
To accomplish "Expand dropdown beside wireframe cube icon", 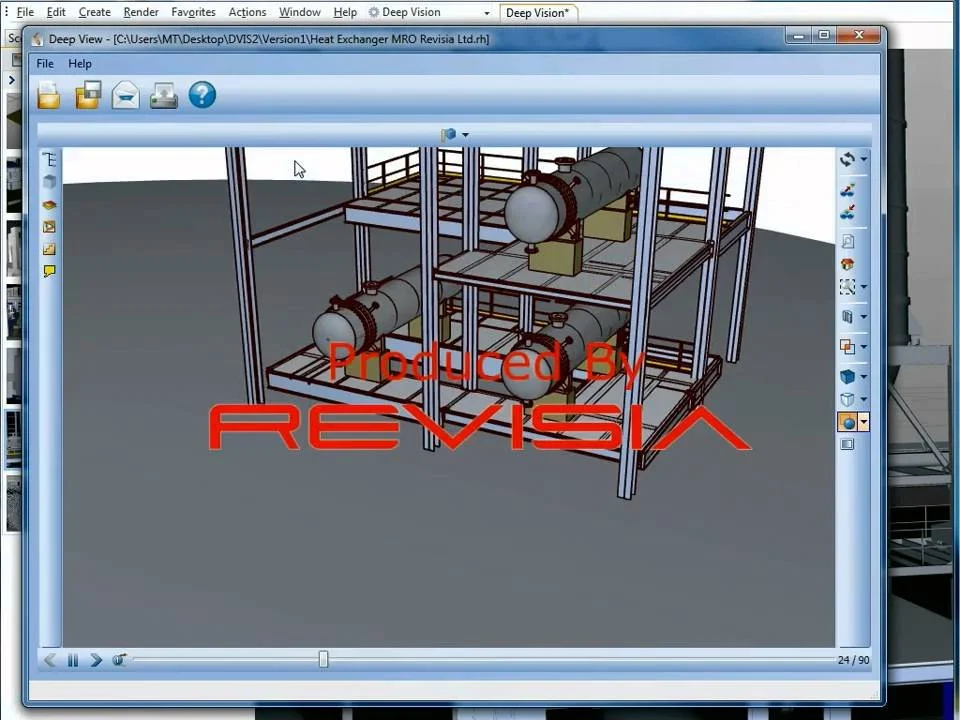I will pyautogui.click(x=863, y=399).
